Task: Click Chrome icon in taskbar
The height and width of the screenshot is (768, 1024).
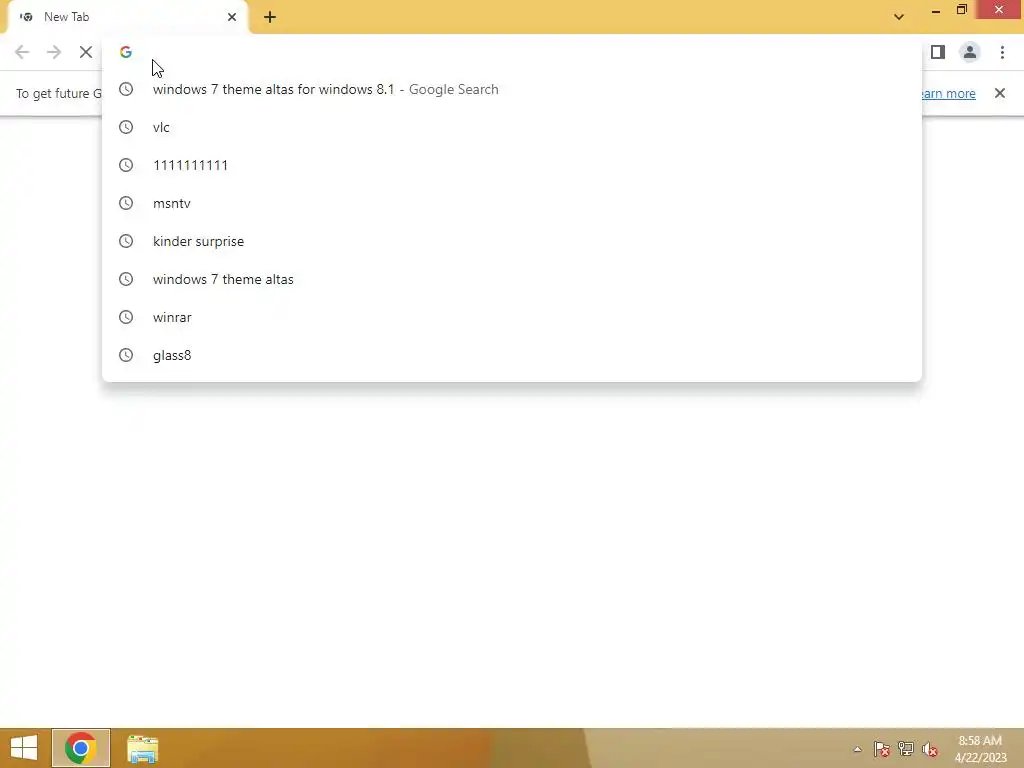Action: point(81,748)
